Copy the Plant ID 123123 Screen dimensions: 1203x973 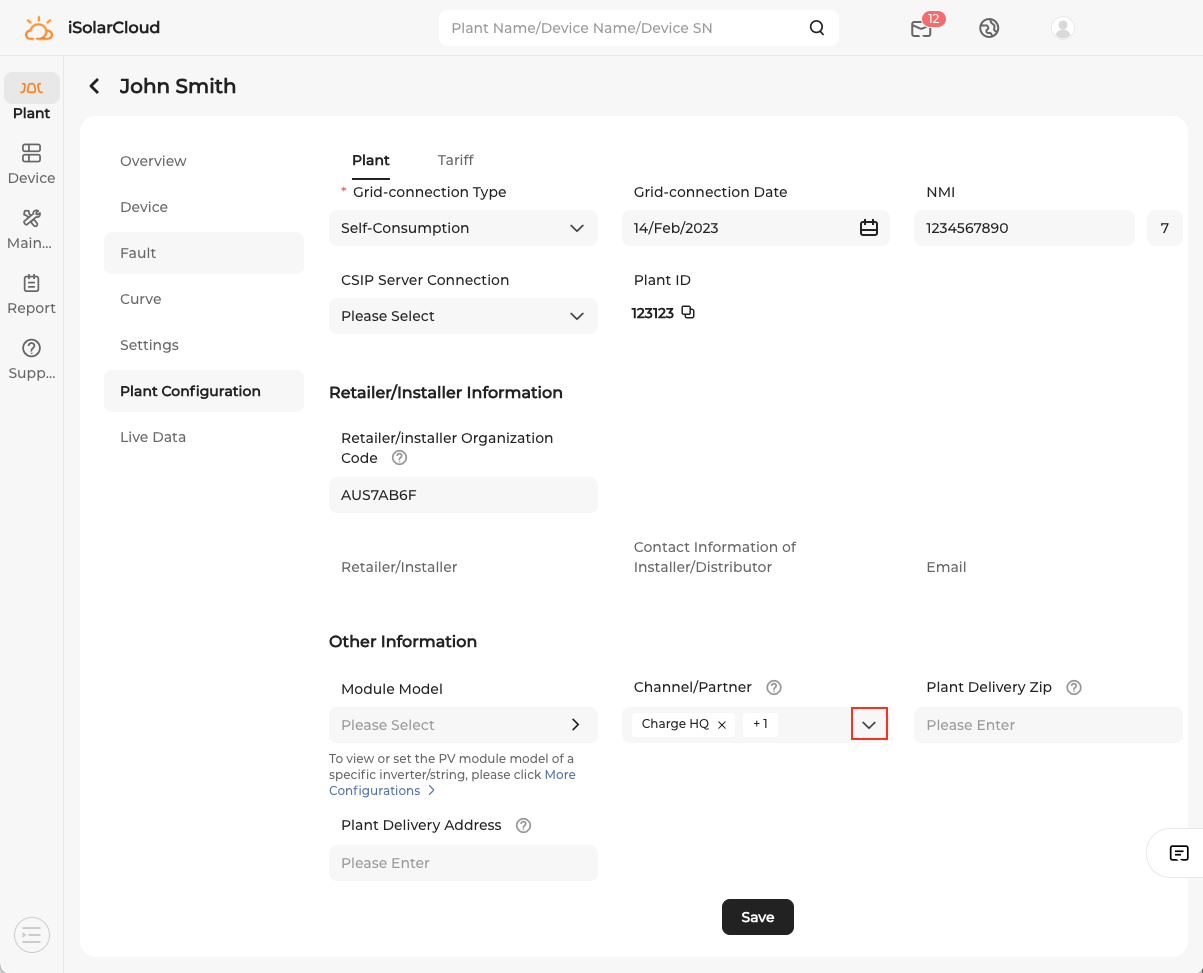[x=688, y=313]
